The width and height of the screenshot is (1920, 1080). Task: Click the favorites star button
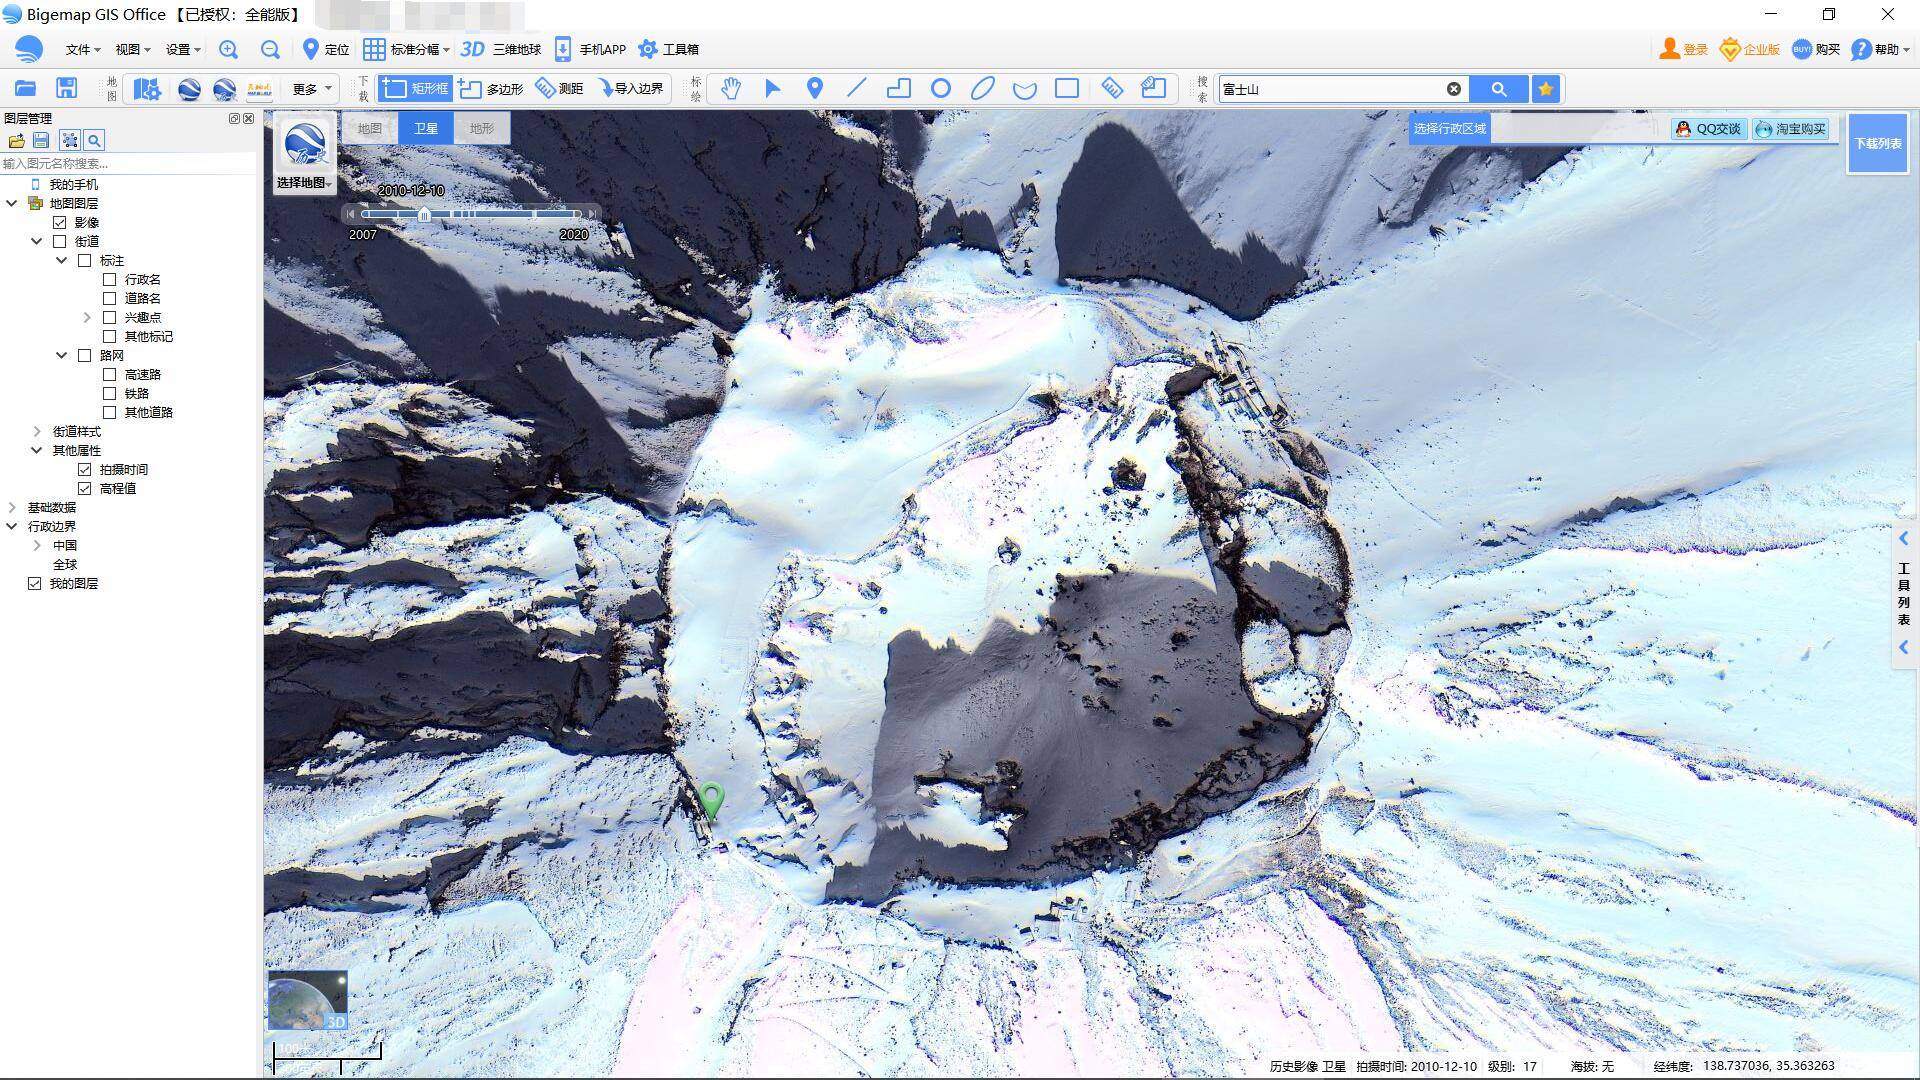pyautogui.click(x=1546, y=89)
